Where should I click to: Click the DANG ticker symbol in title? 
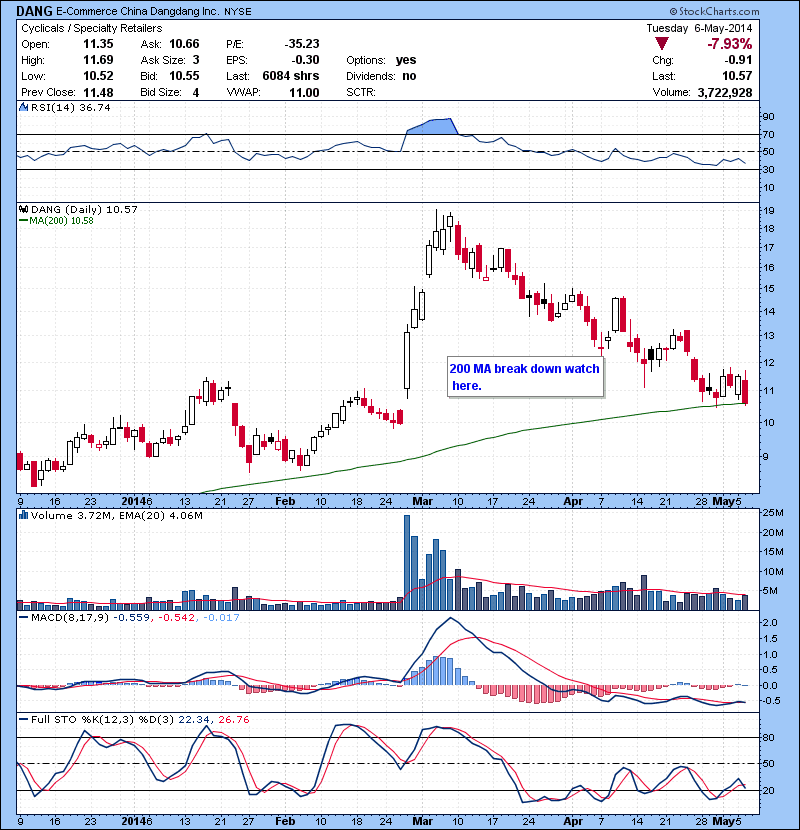coord(34,11)
